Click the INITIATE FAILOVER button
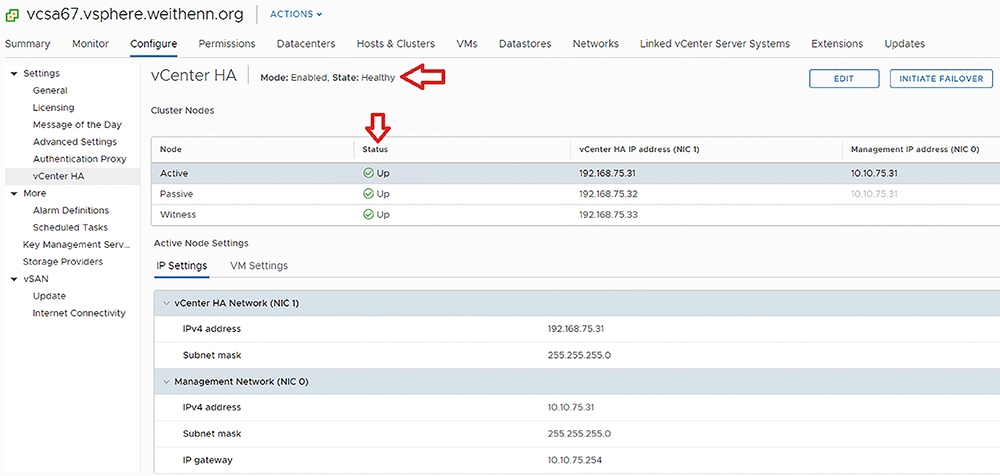Screen dimensions: 1000x476 (x=941, y=78)
